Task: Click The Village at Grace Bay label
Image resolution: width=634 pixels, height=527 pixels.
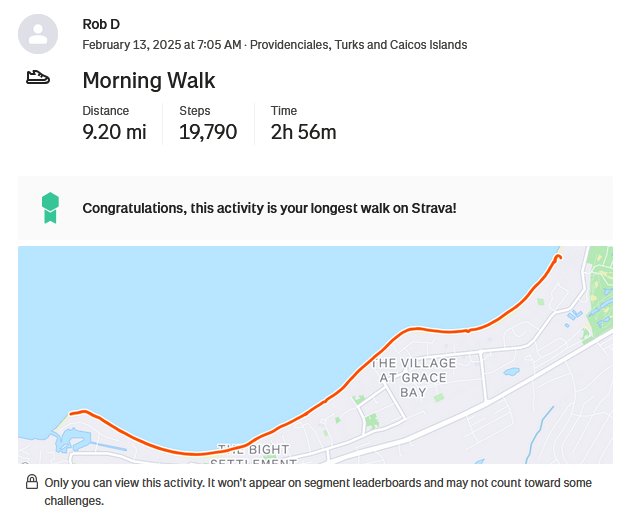Action: tap(413, 377)
